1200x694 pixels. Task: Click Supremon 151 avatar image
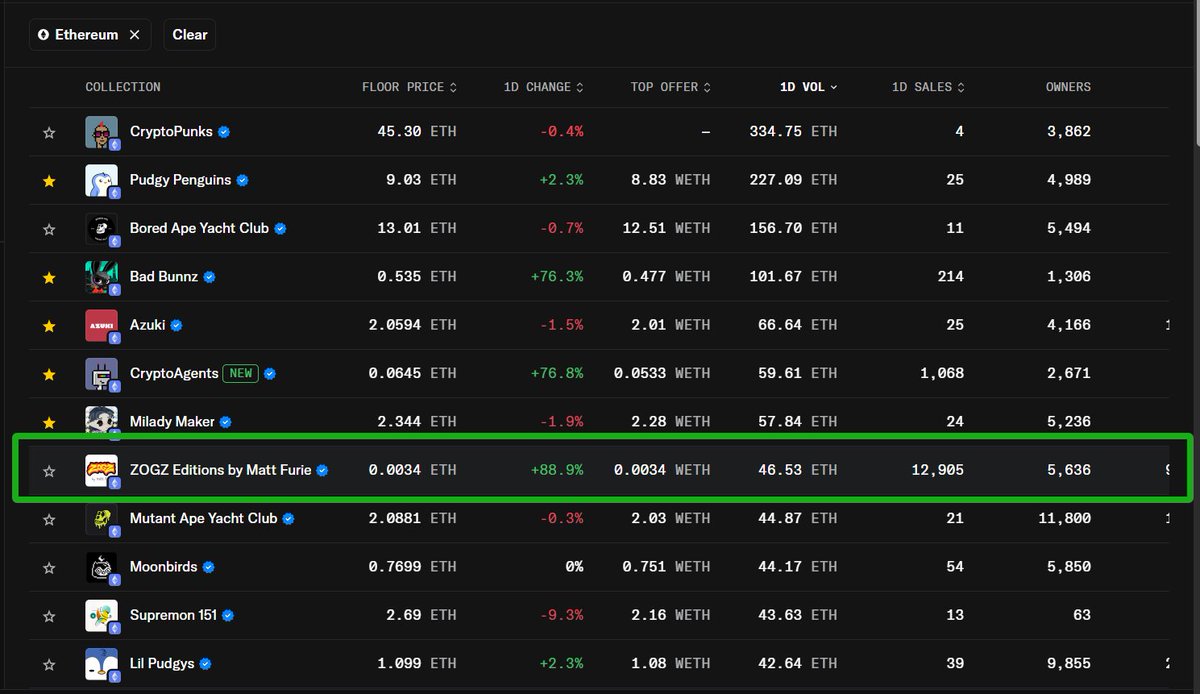pyautogui.click(x=102, y=615)
